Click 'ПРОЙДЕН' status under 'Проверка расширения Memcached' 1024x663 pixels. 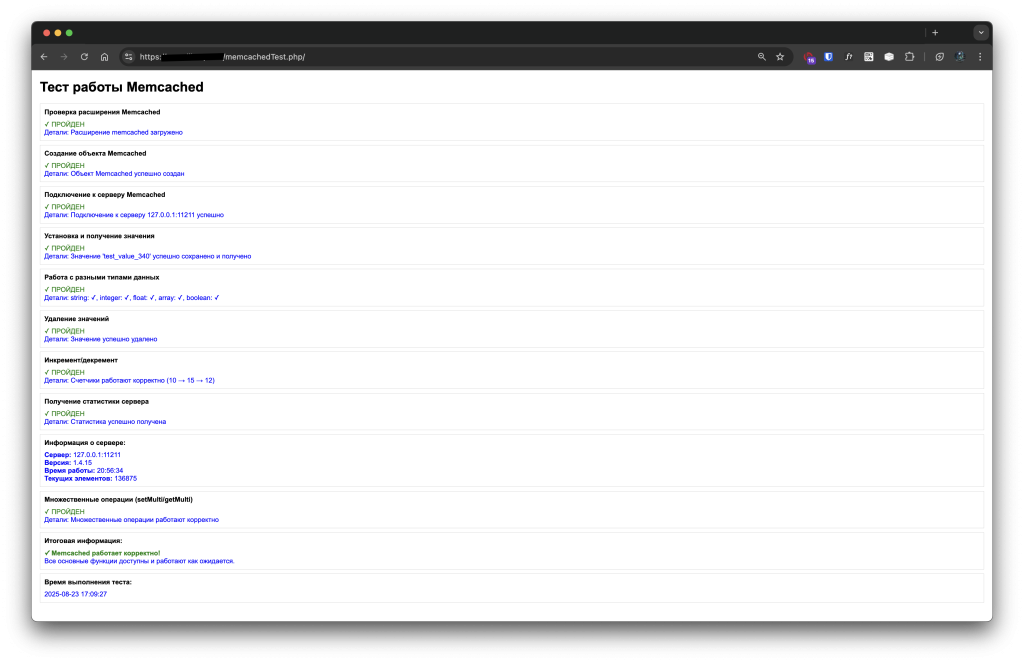pyautogui.click(x=64, y=124)
